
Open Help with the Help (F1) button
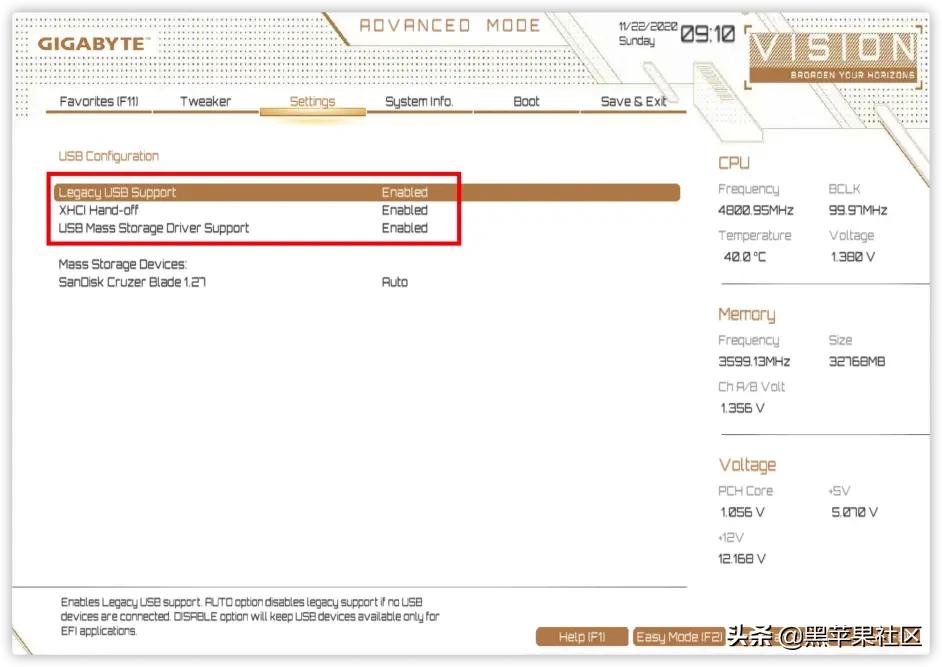(x=583, y=636)
